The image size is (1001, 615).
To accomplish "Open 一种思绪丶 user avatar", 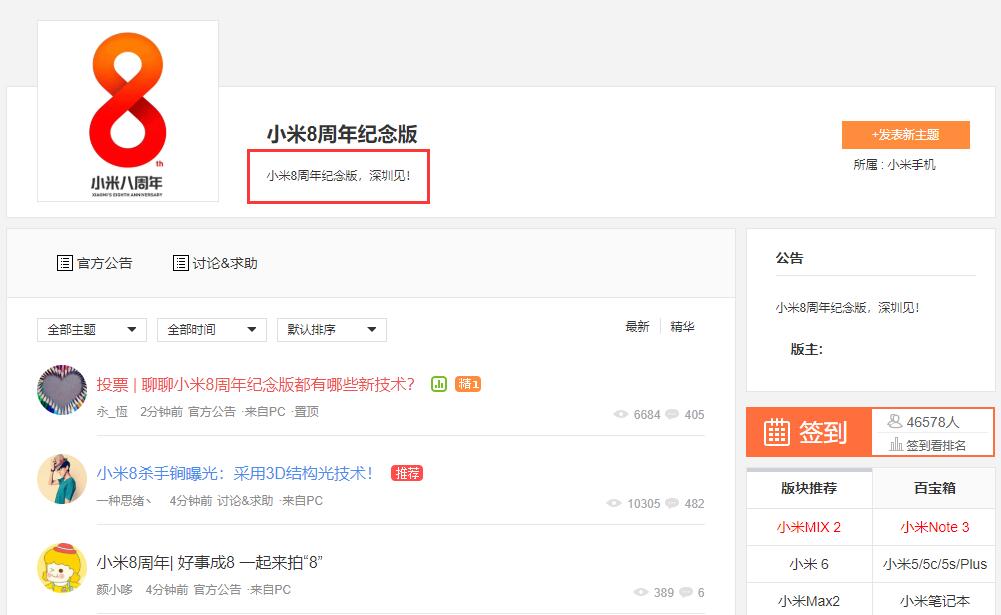I will point(62,479).
